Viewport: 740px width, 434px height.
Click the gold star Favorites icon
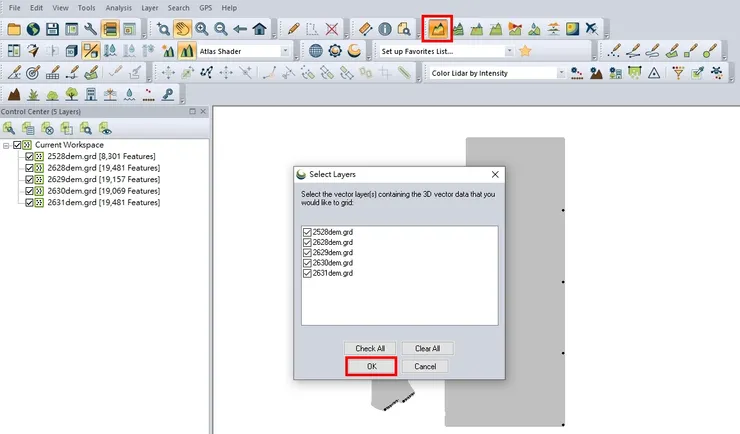pos(525,51)
